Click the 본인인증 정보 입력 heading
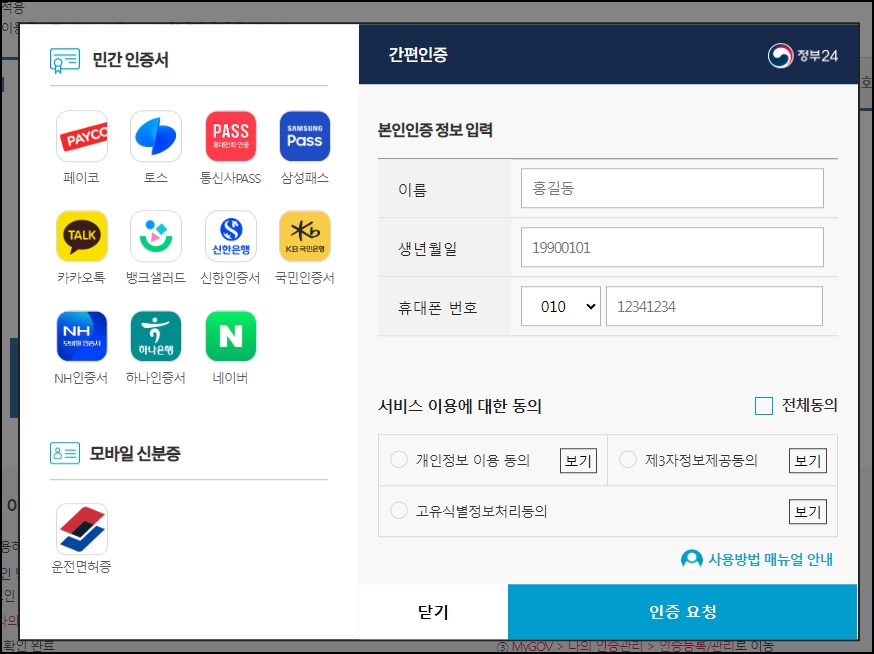874x654 pixels. (435, 130)
